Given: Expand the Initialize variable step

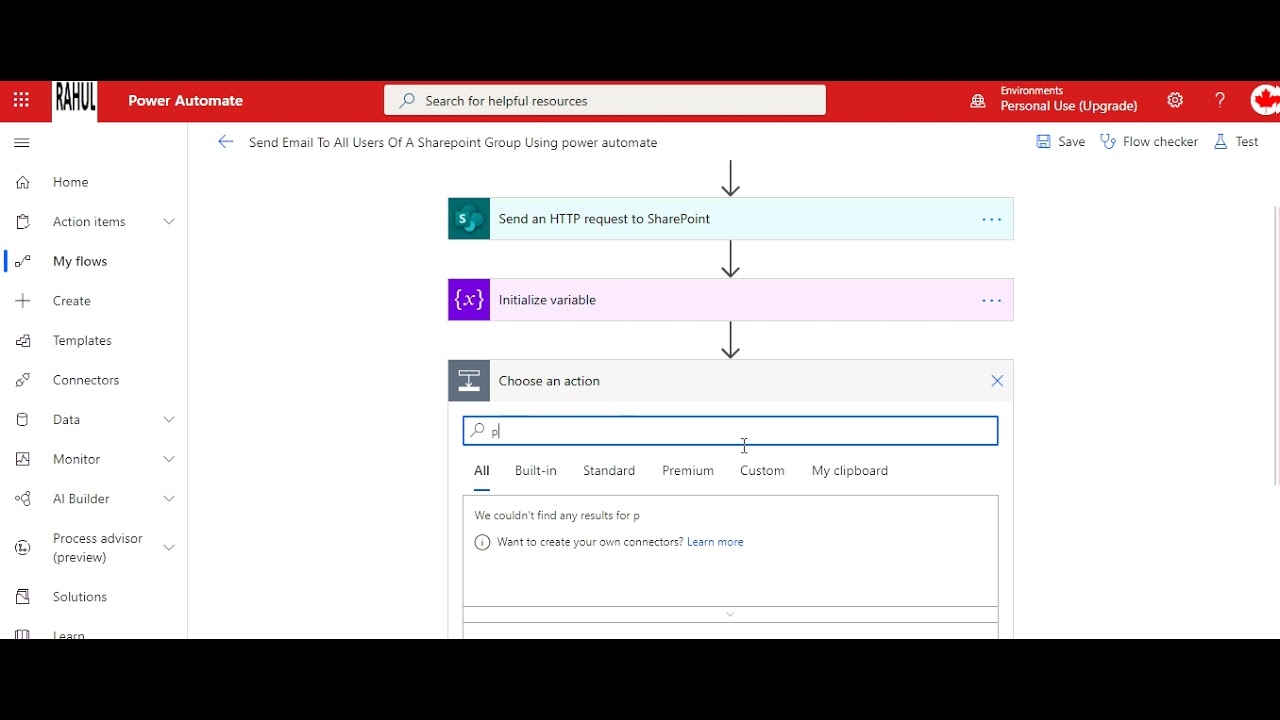Looking at the screenshot, I should (x=731, y=300).
